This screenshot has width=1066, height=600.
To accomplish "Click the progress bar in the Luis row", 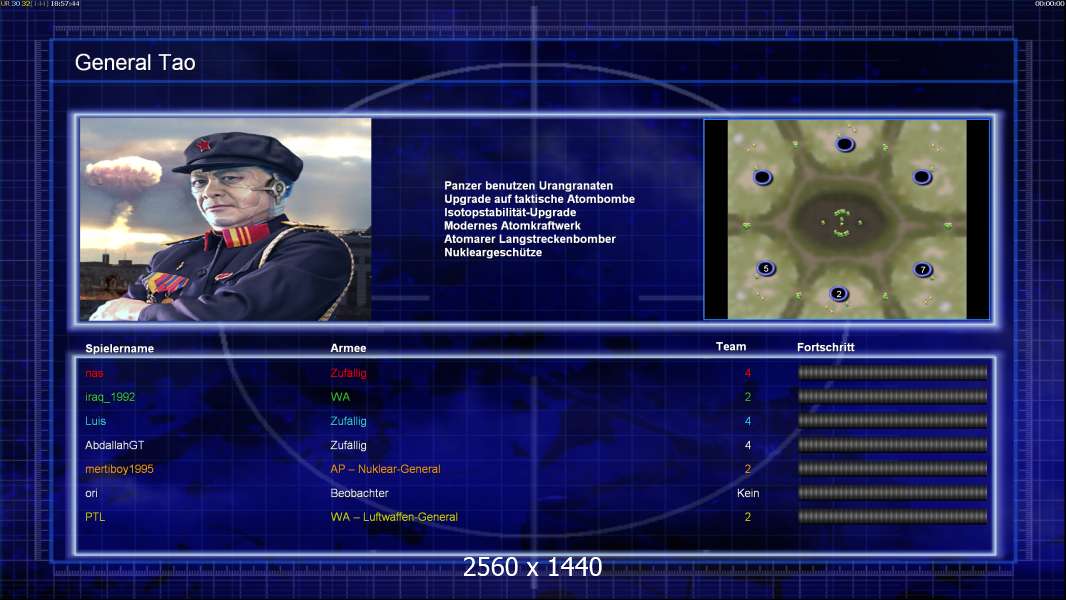I will (892, 421).
